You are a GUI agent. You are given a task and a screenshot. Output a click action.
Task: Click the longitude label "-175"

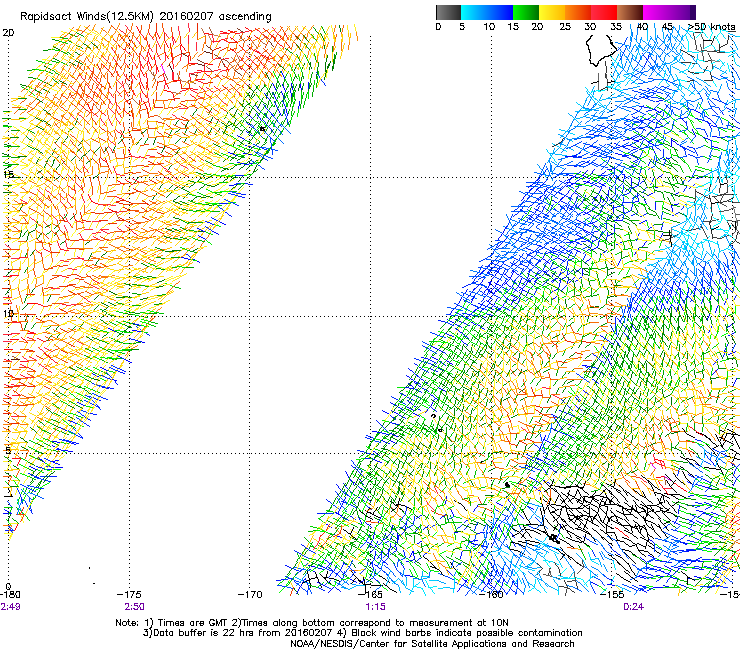[x=129, y=595]
